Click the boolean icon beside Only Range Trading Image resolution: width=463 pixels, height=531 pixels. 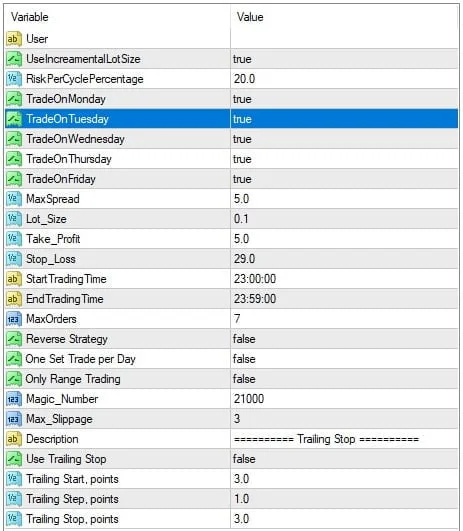[14, 379]
